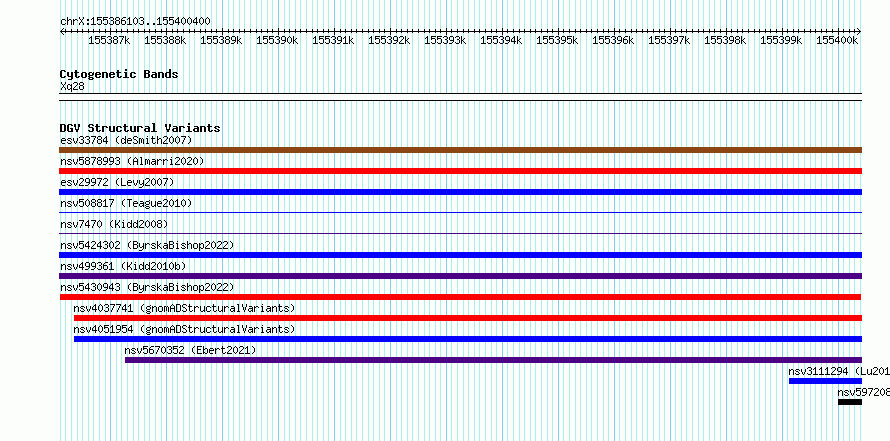The height and width of the screenshot is (441, 890).
Task: Click the 155387k ruler tick label
Action: click(109, 40)
